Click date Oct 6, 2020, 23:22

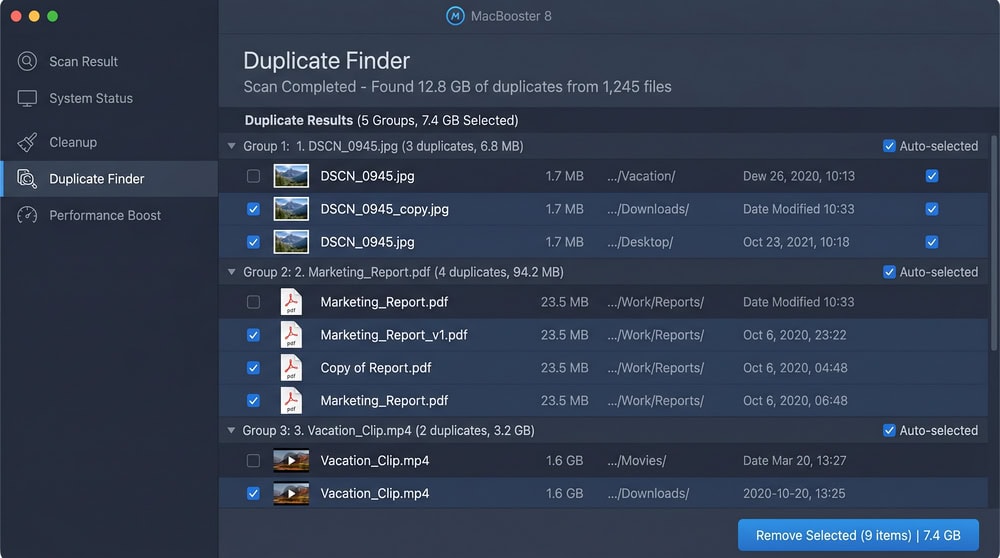(795, 335)
